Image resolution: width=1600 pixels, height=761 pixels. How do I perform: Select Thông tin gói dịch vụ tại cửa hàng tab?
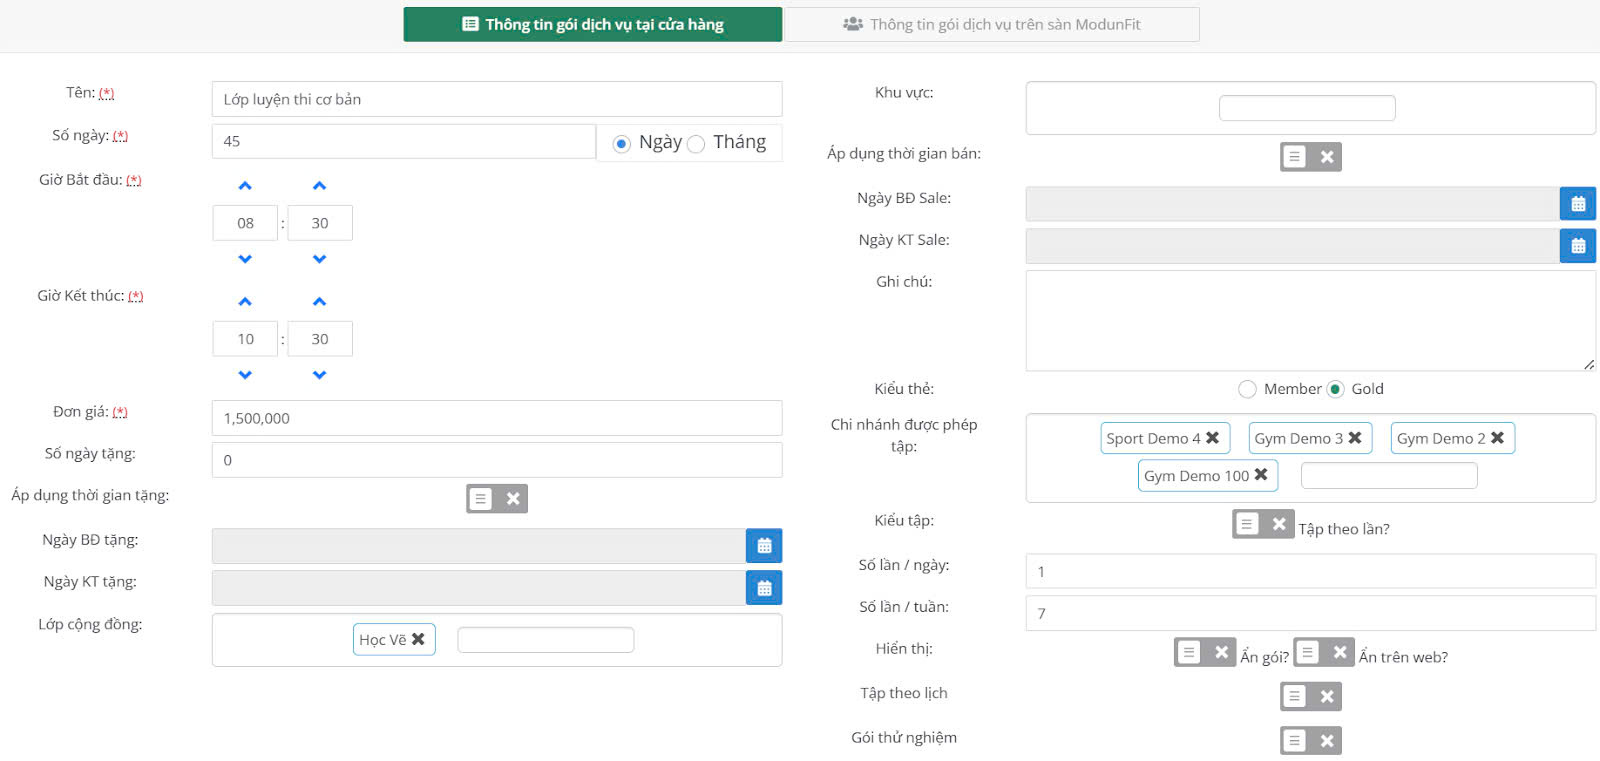592,25
